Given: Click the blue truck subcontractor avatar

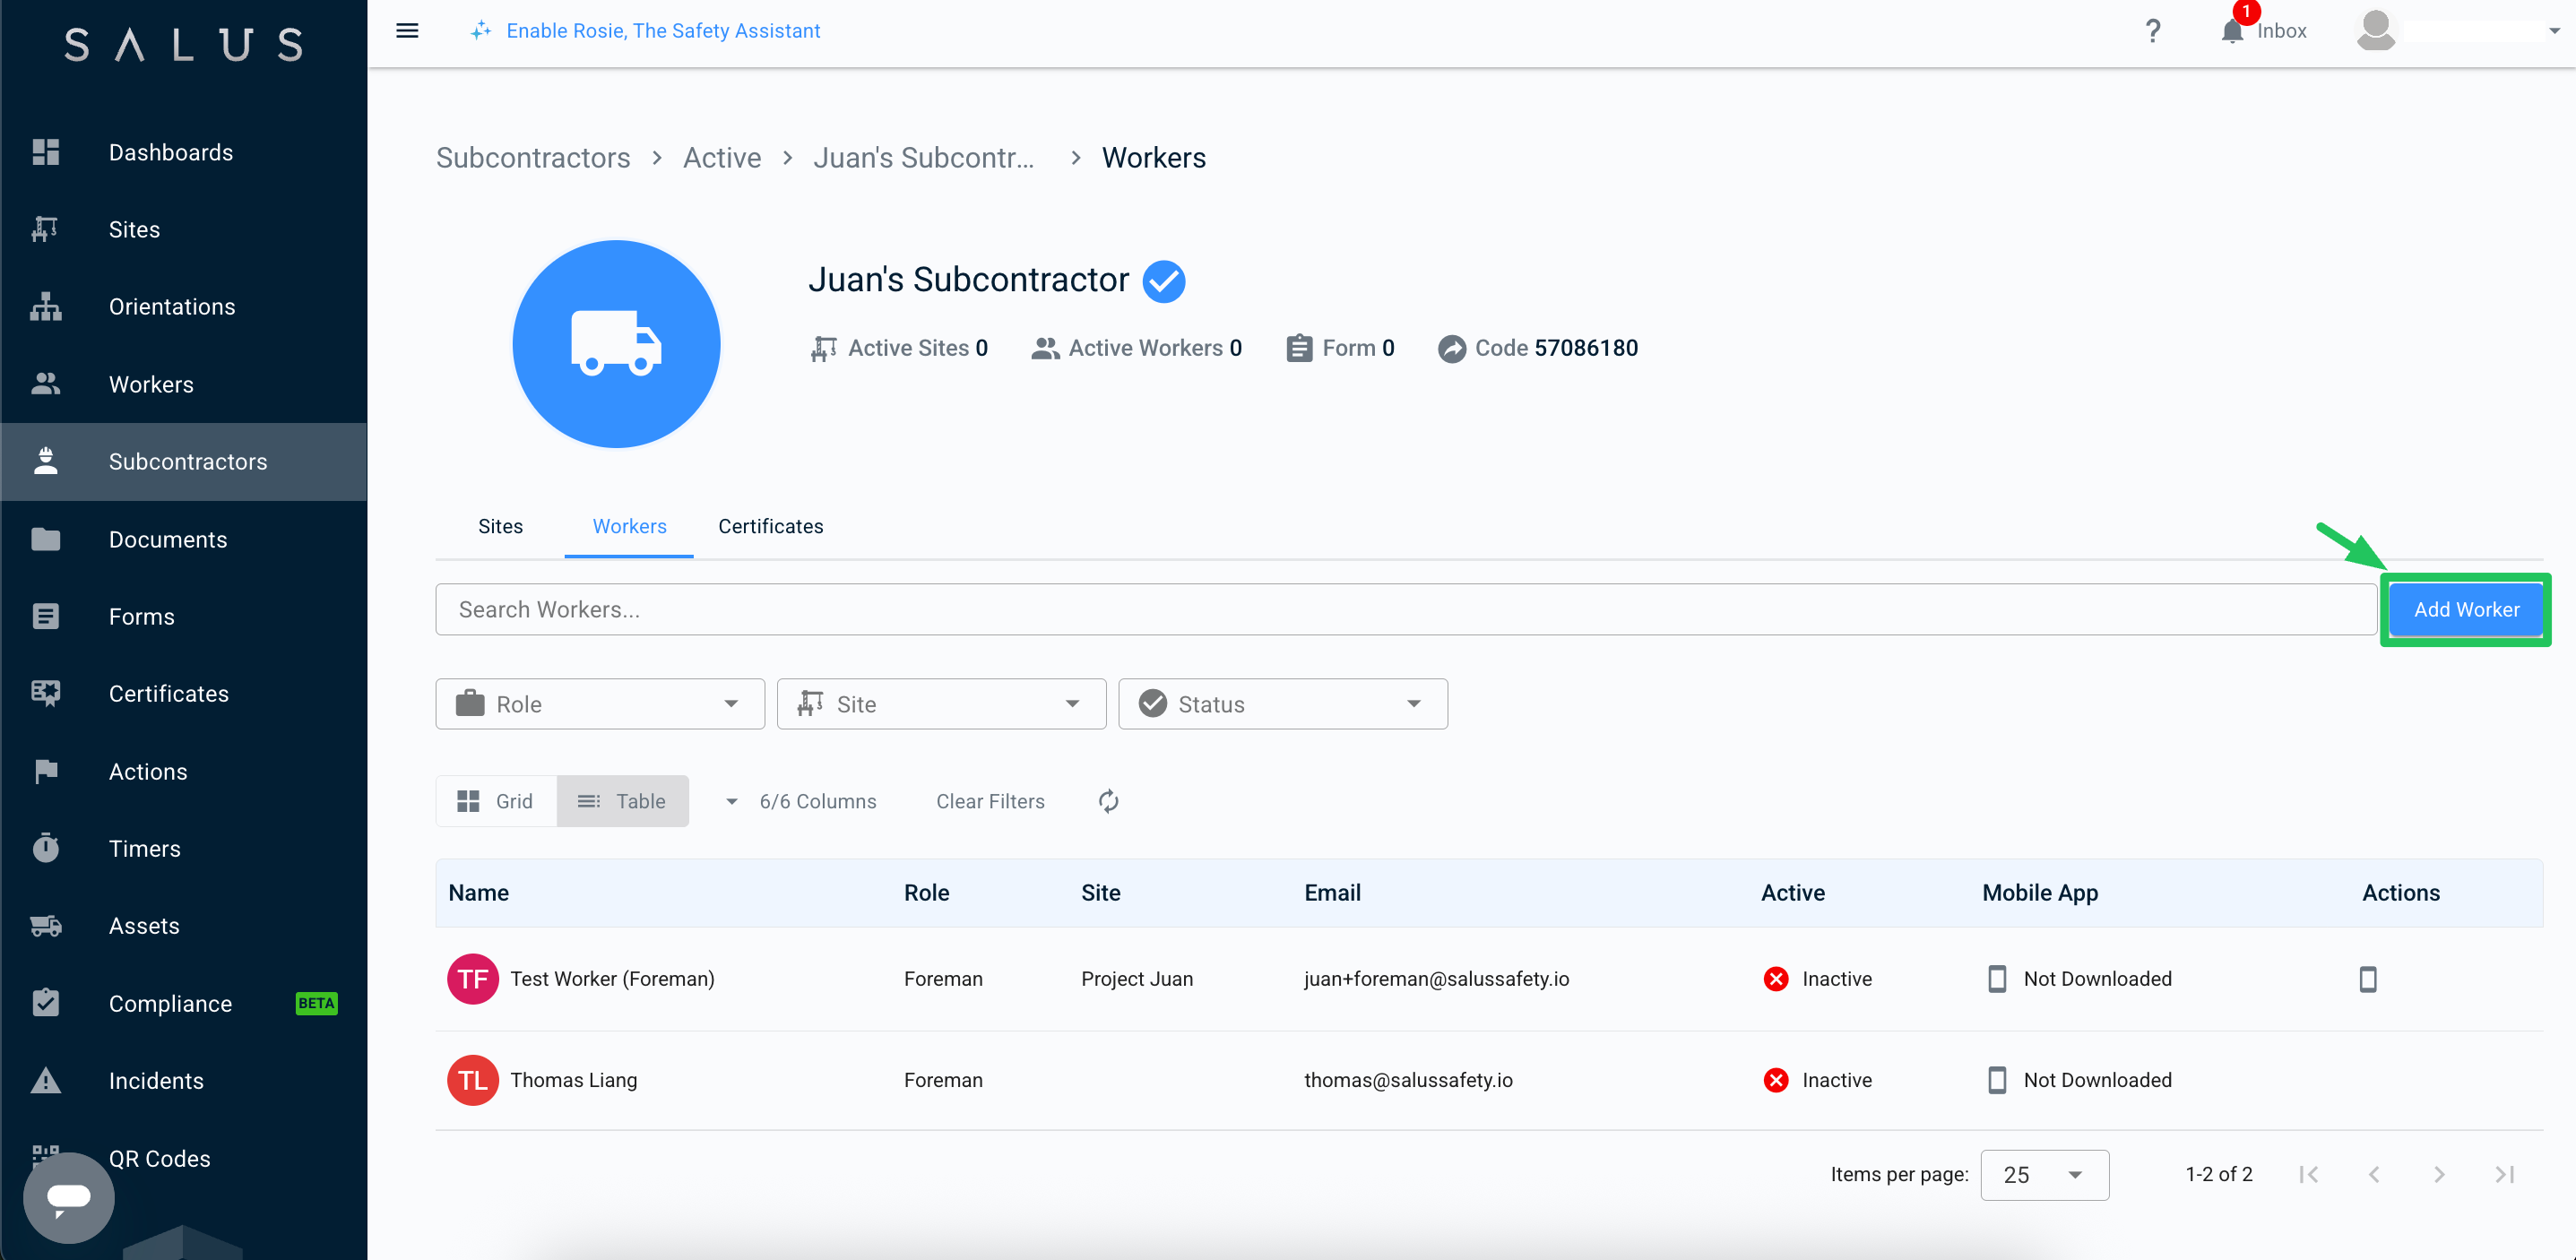Looking at the screenshot, I should [x=616, y=344].
